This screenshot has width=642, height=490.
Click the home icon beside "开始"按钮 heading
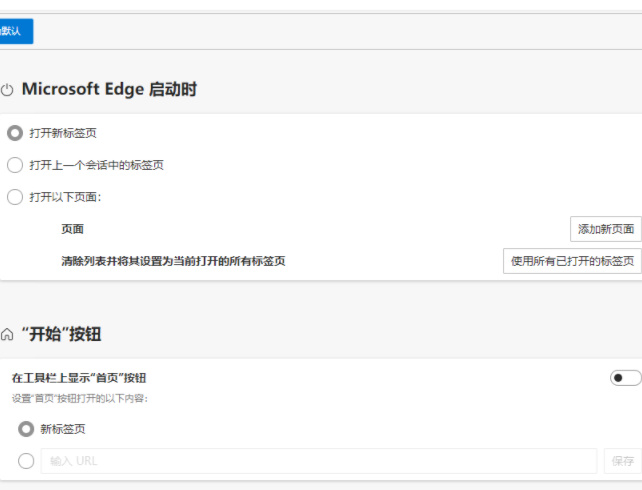click(7, 334)
